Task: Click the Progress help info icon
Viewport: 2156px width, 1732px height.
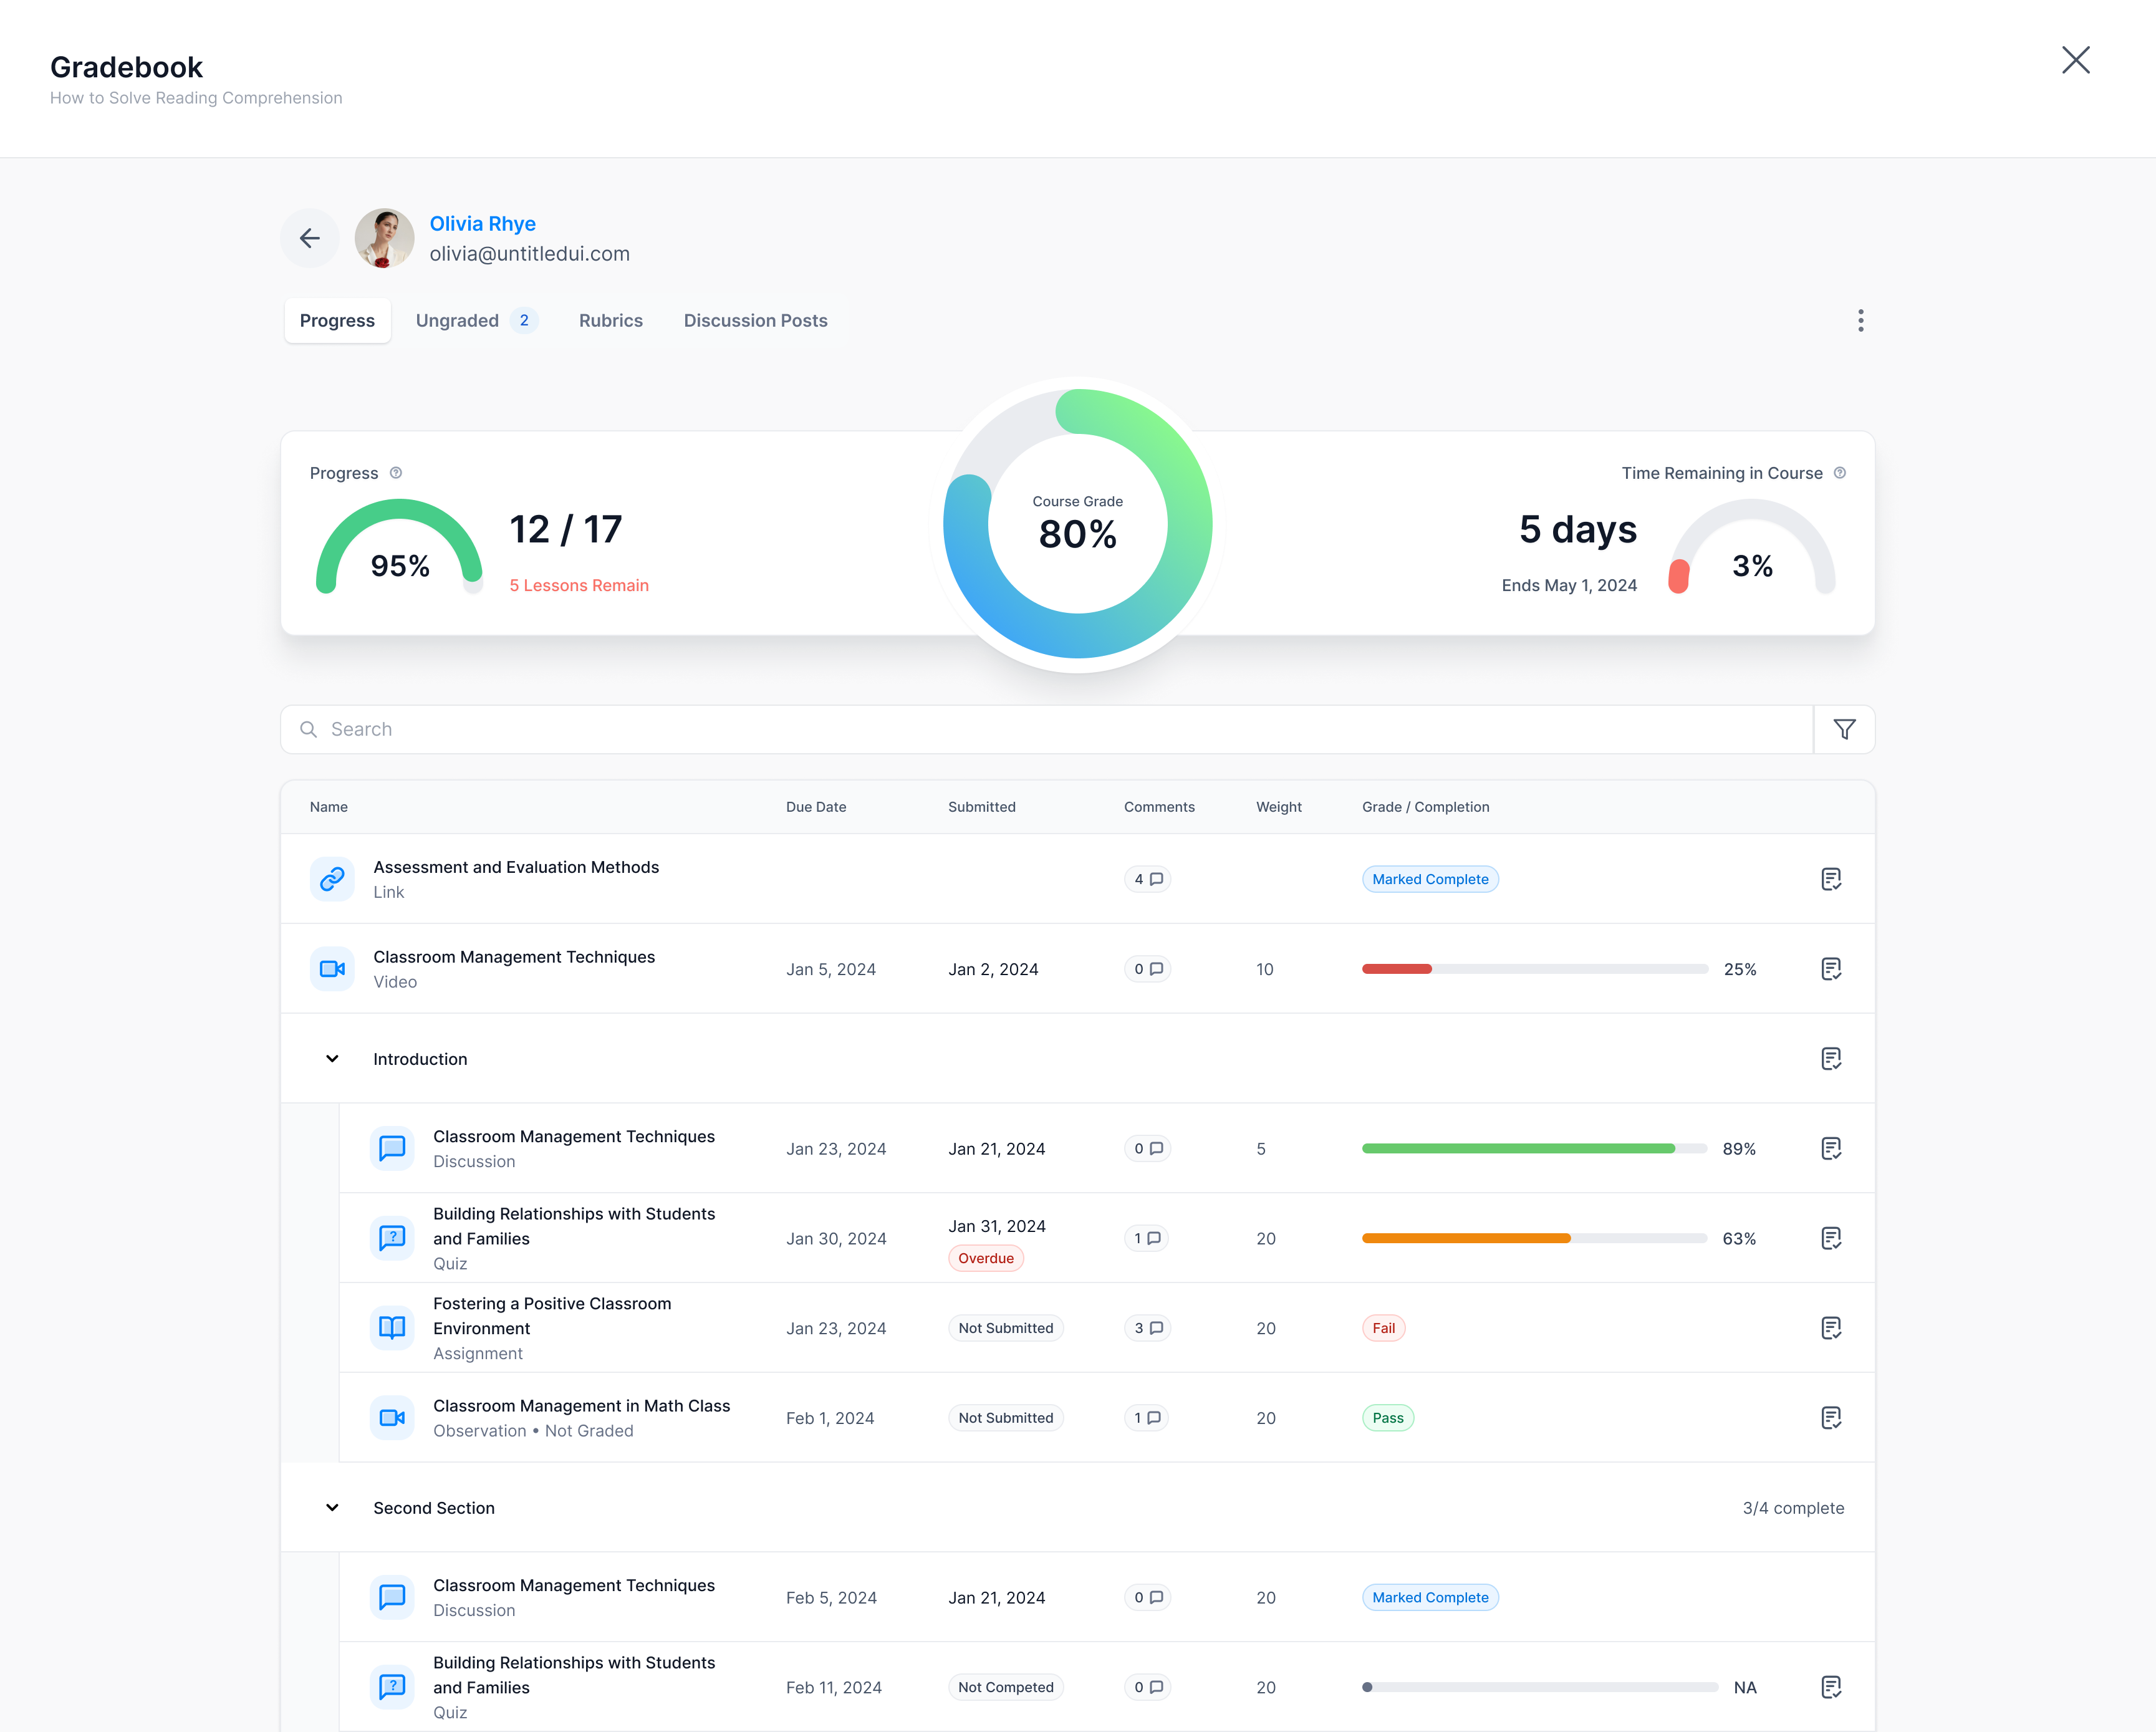Action: (396, 473)
